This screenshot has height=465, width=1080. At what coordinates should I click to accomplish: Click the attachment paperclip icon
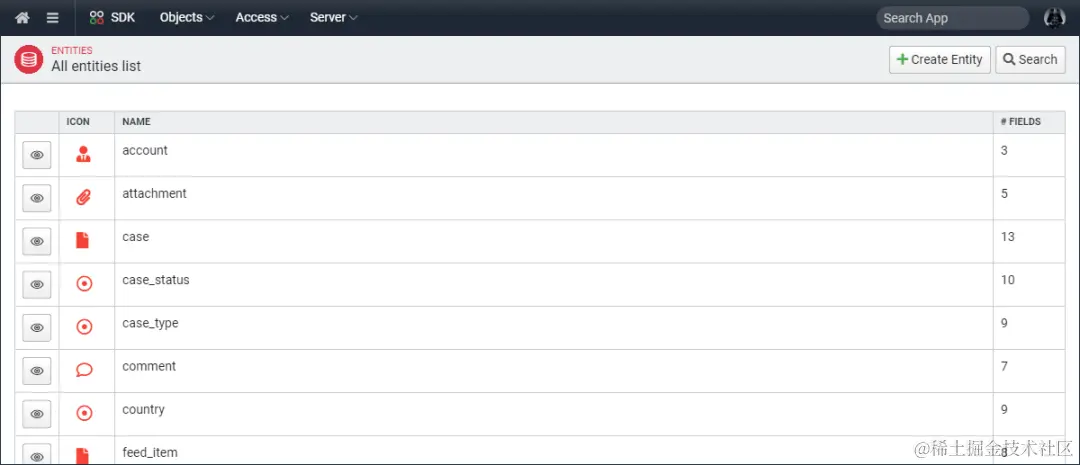84,198
